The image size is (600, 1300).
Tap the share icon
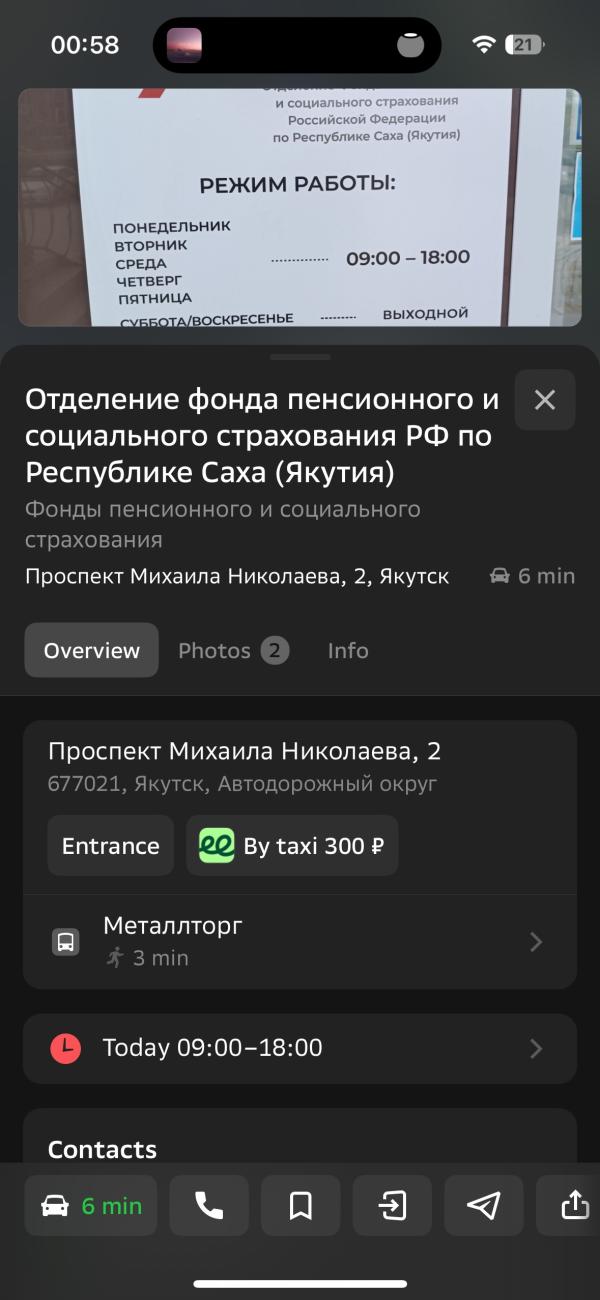[575, 1206]
